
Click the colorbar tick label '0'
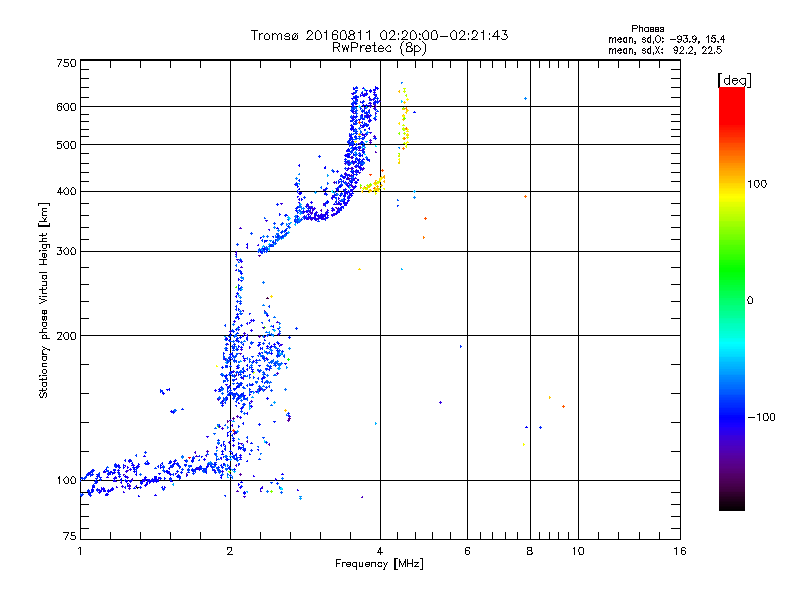pos(750,301)
